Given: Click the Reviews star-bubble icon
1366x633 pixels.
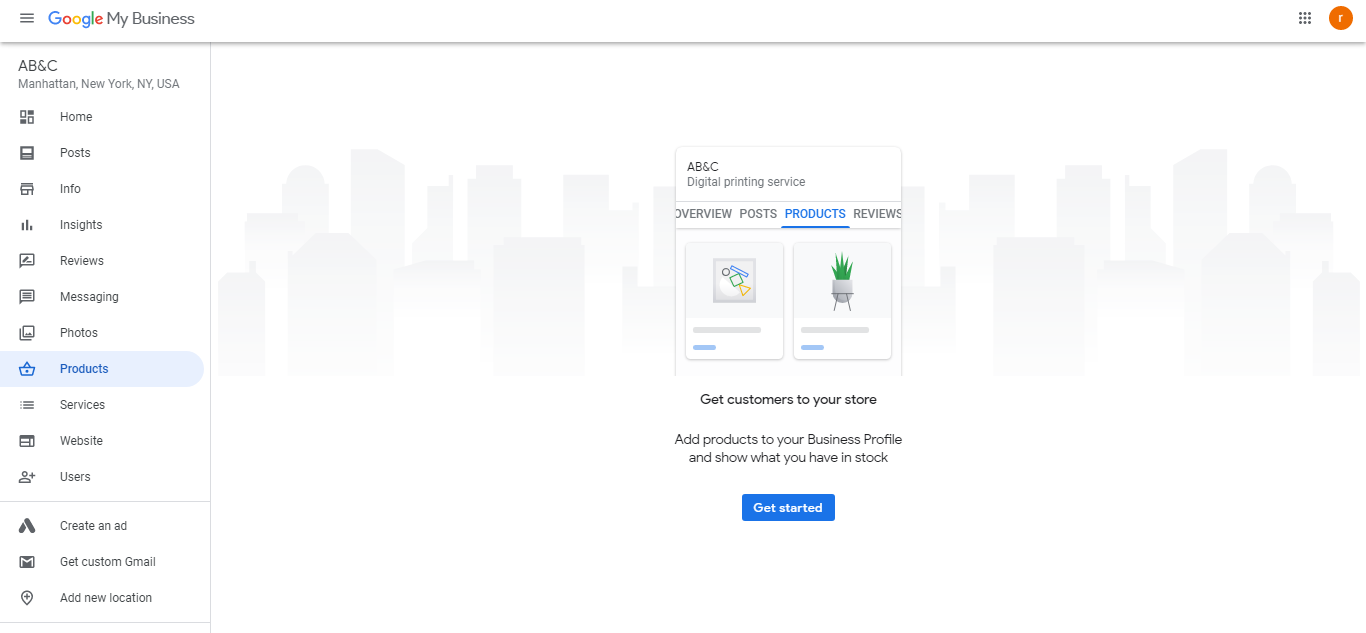Looking at the screenshot, I should pos(27,261).
